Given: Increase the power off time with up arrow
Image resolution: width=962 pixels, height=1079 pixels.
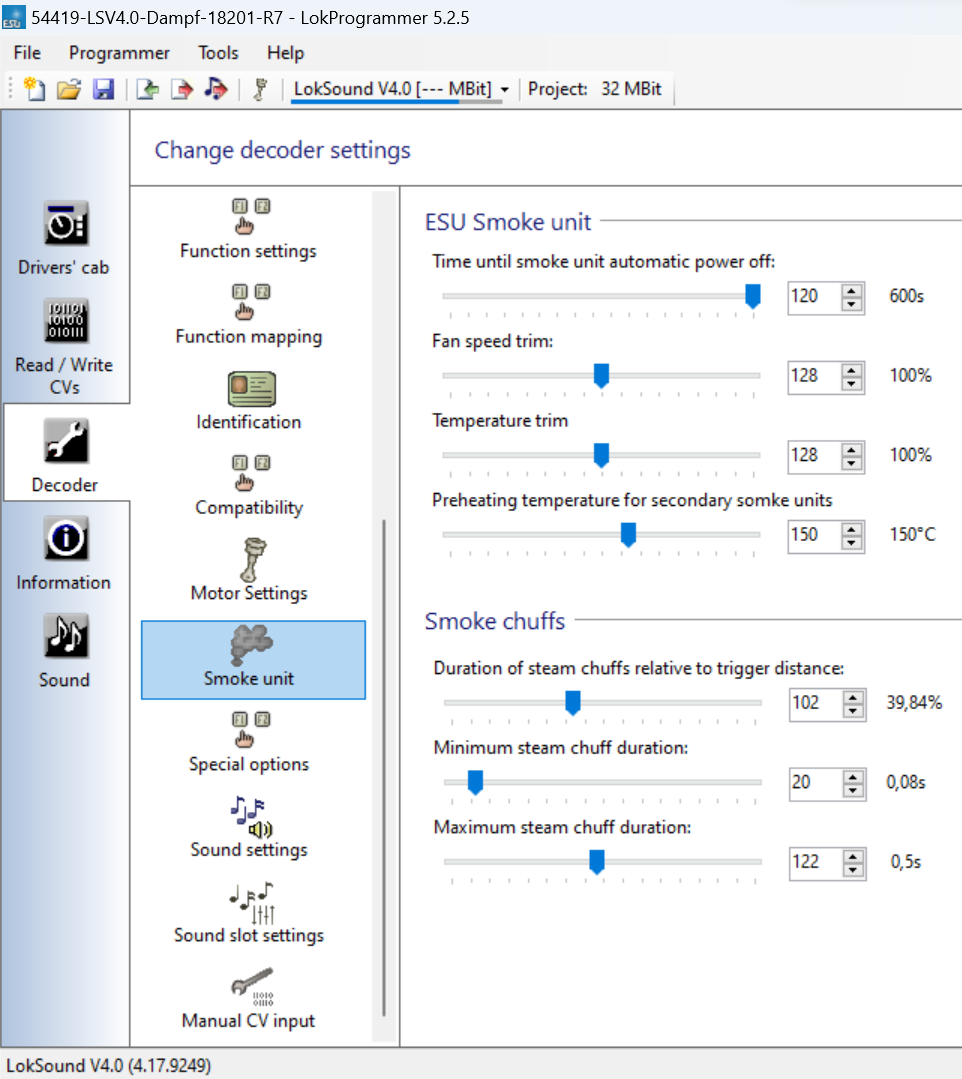Looking at the screenshot, I should coord(852,290).
